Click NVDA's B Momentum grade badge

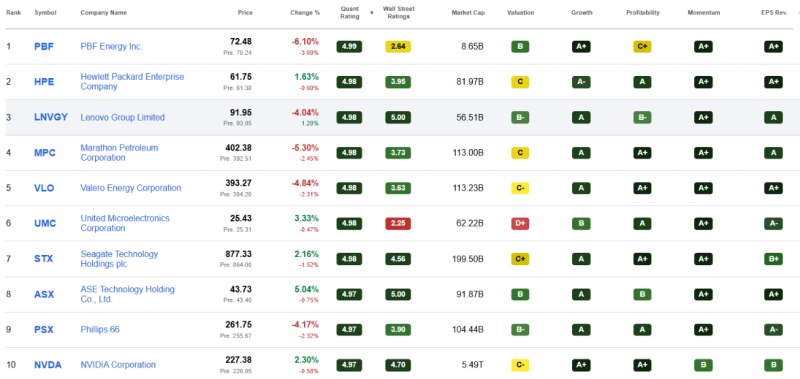click(703, 365)
